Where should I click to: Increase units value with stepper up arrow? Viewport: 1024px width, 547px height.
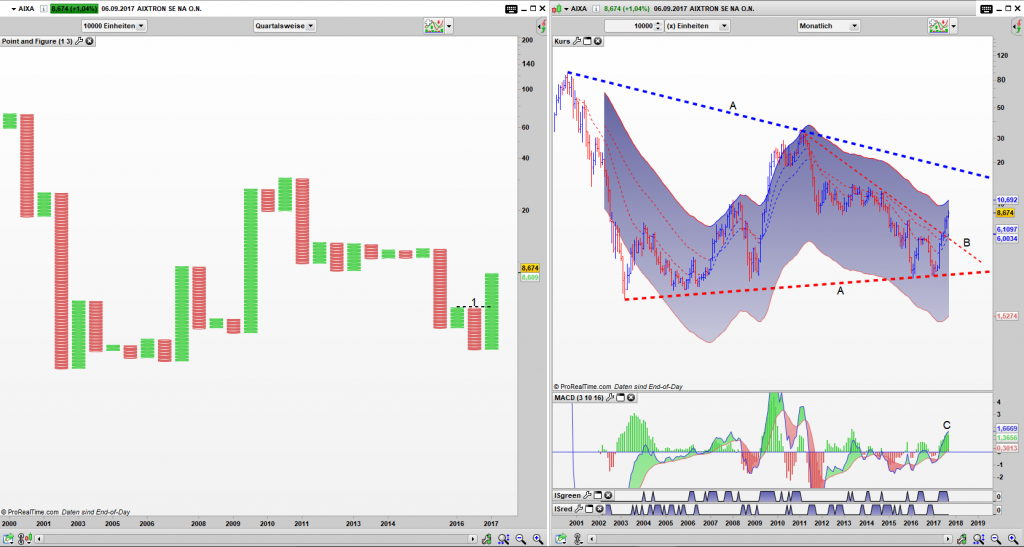pyautogui.click(x=658, y=23)
